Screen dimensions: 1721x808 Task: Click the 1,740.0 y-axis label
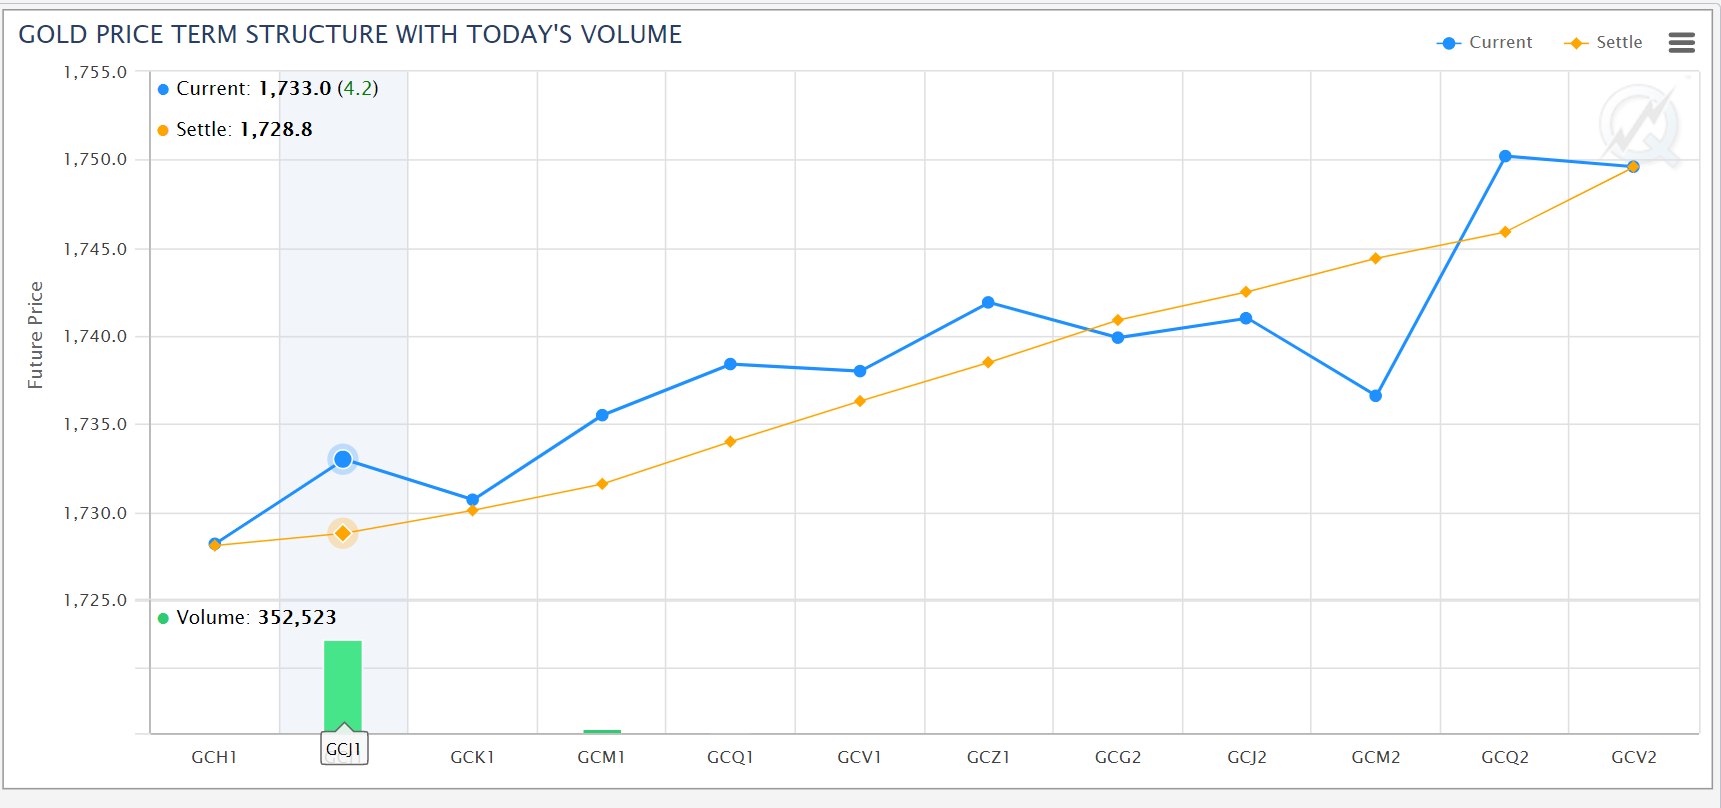(96, 336)
